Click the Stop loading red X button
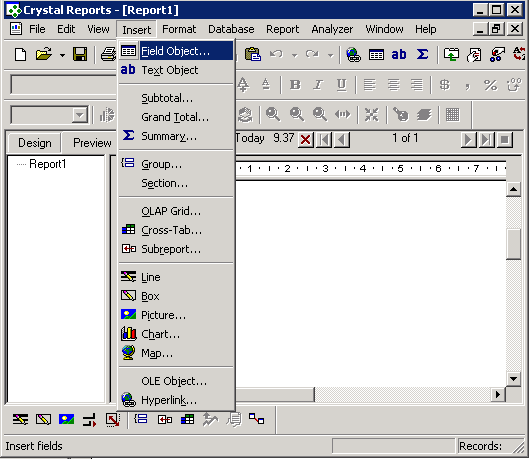Viewport: 529px width, 459px height. 306,139
